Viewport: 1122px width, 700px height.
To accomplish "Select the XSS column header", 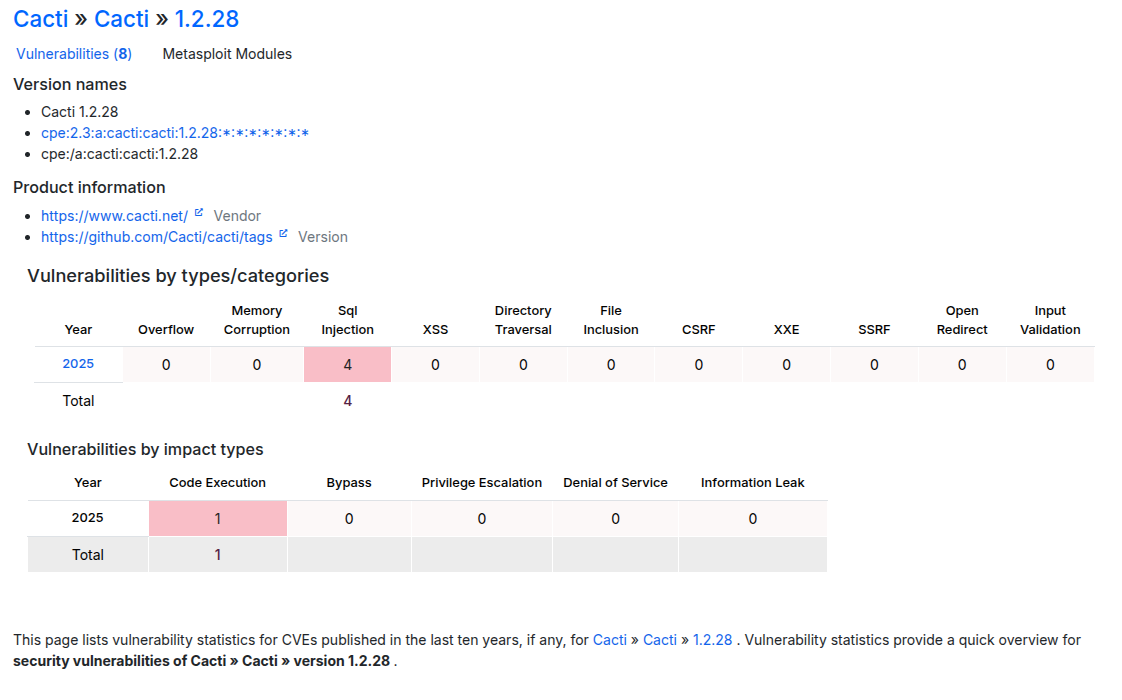I will pyautogui.click(x=435, y=329).
